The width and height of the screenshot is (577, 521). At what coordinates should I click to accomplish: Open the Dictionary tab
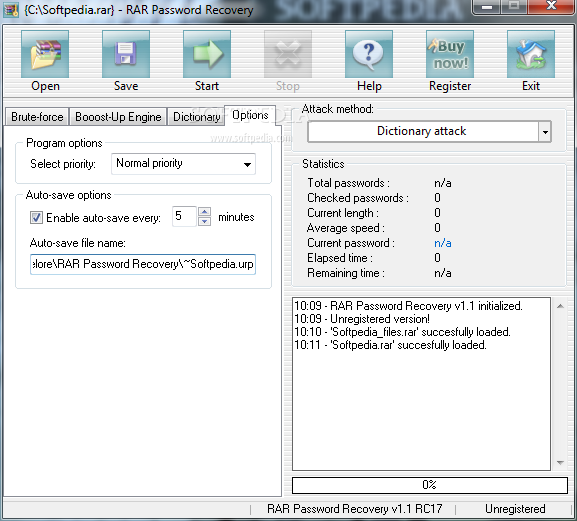(x=197, y=117)
